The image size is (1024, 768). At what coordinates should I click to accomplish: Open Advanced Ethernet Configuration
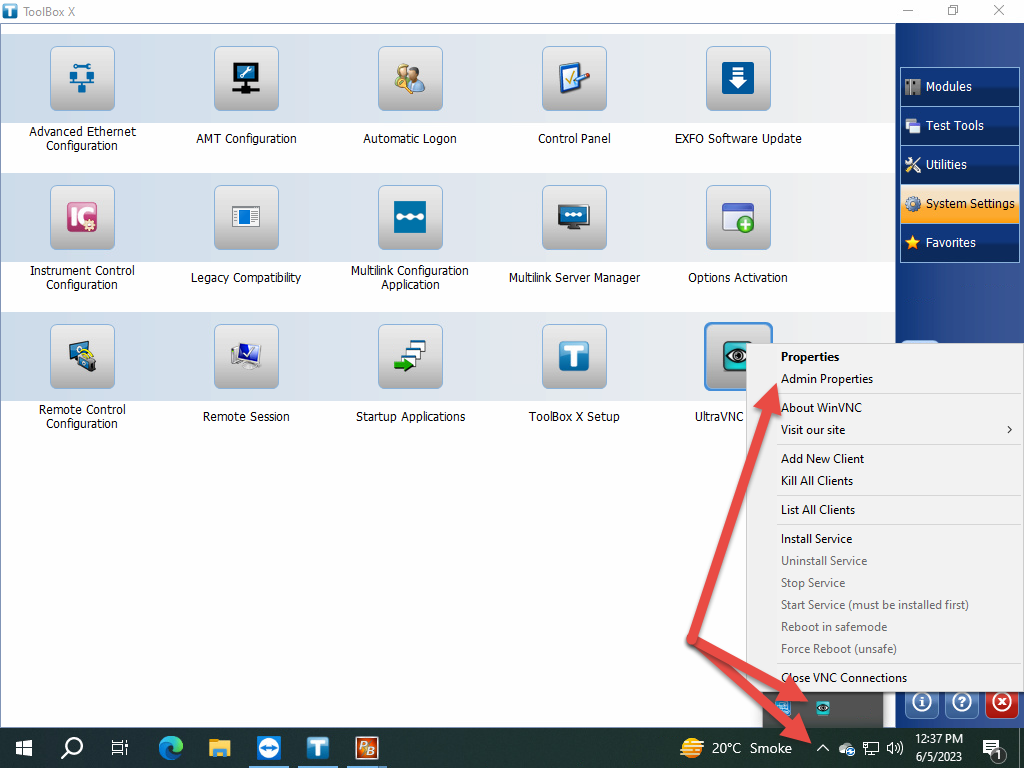(82, 78)
